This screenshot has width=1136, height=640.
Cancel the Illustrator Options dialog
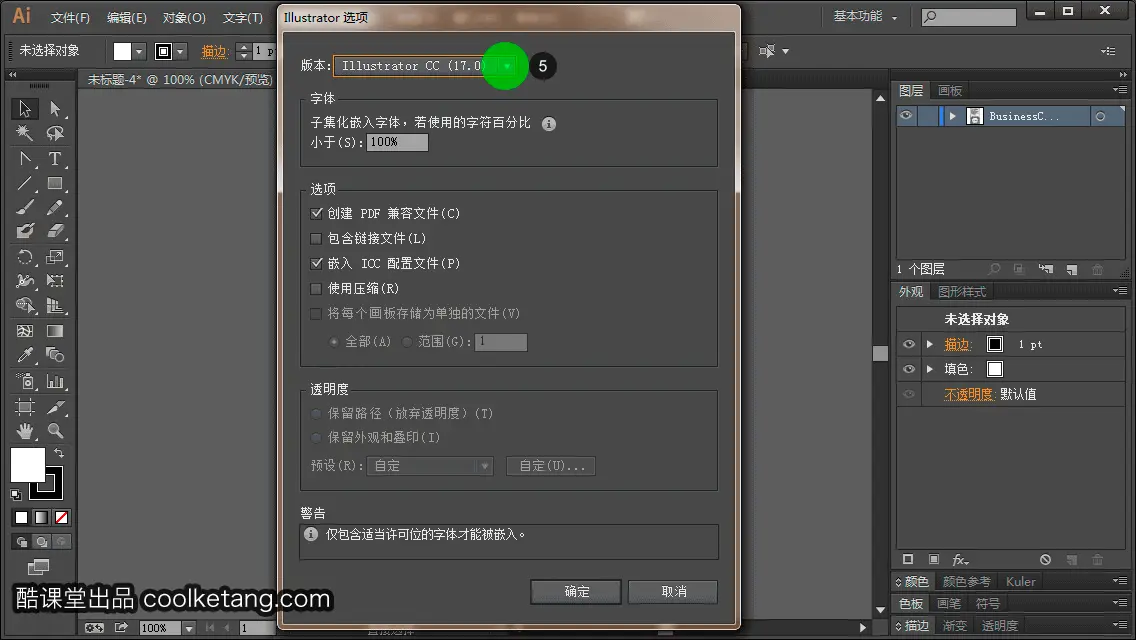673,591
